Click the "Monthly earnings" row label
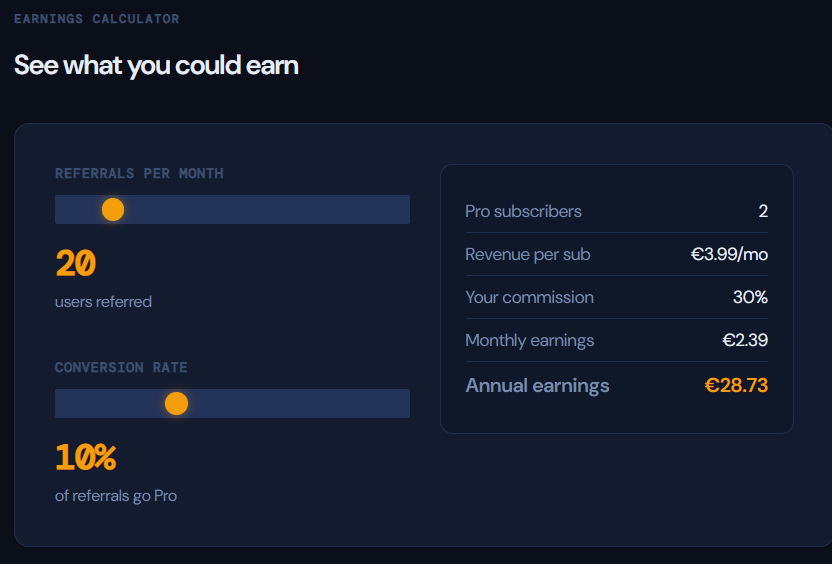The width and height of the screenshot is (832, 564). (529, 340)
